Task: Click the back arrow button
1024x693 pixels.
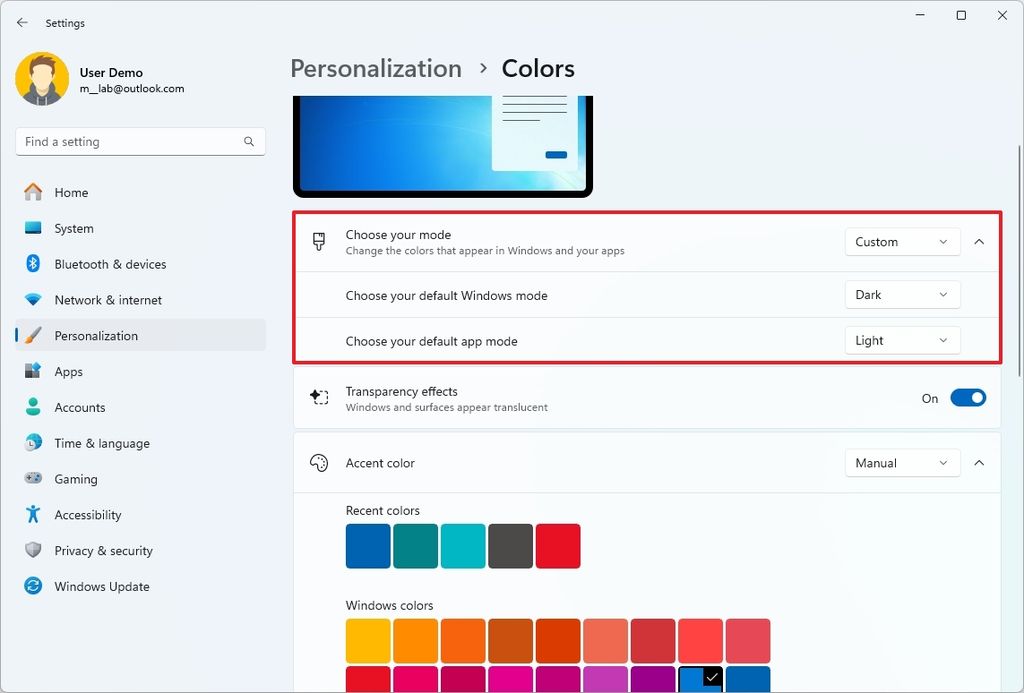Action: [x=22, y=22]
